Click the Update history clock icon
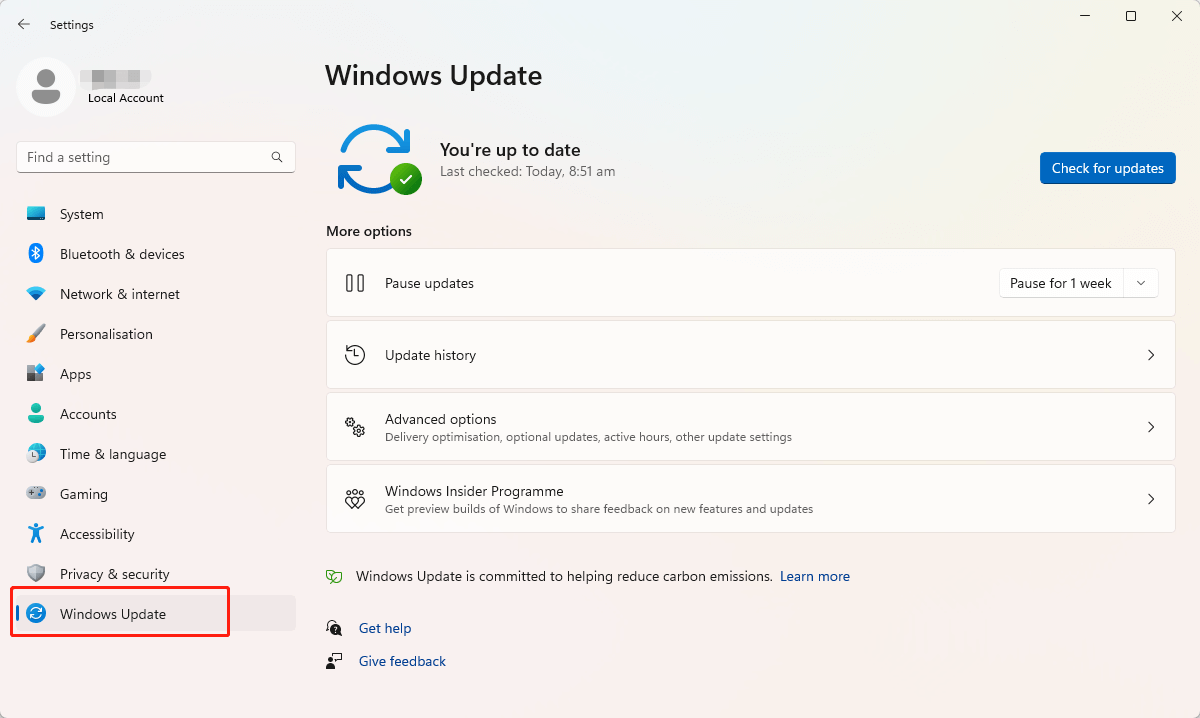Screen dimensions: 1200x718 [x=355, y=355]
